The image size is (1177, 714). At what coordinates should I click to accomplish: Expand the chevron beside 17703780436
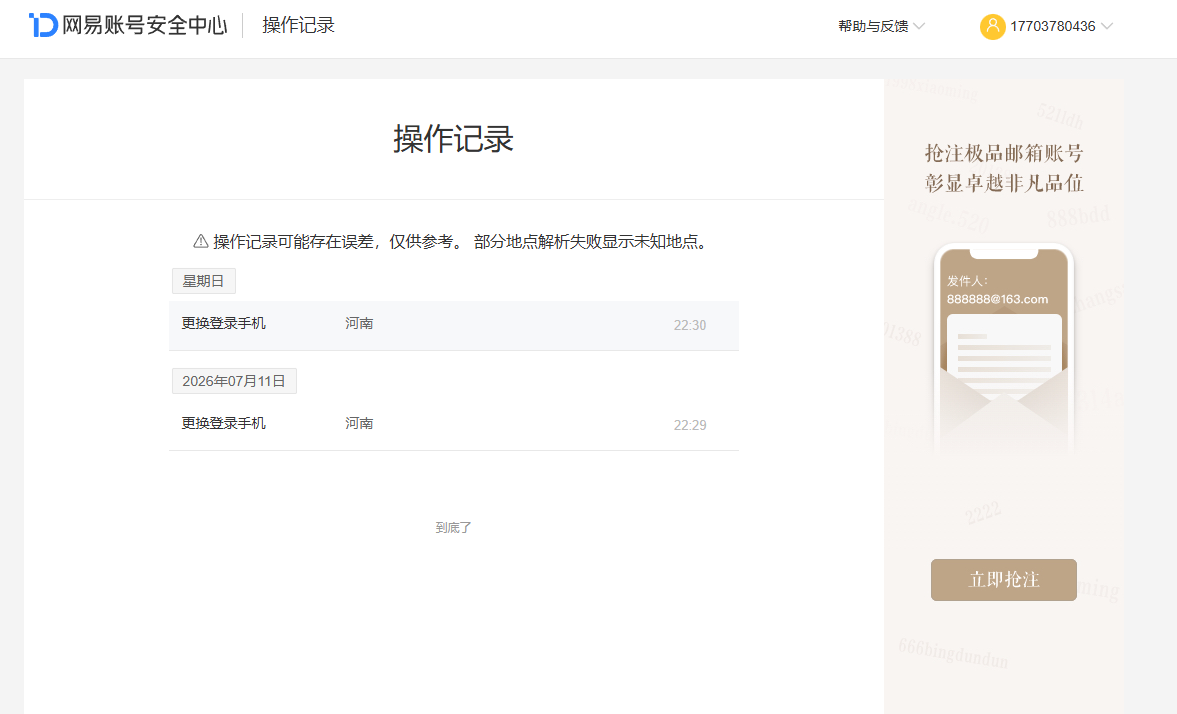click(x=1106, y=26)
